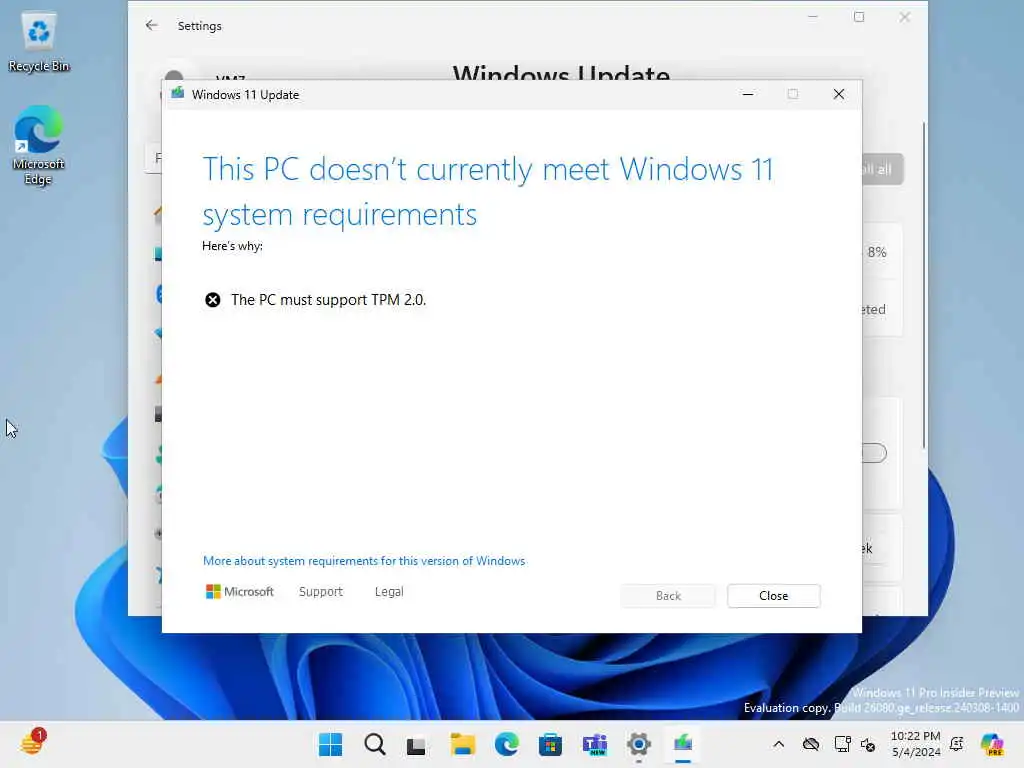This screenshot has height=768, width=1024.
Task: Open the Recycle Bin desktop icon
Action: coord(39,42)
